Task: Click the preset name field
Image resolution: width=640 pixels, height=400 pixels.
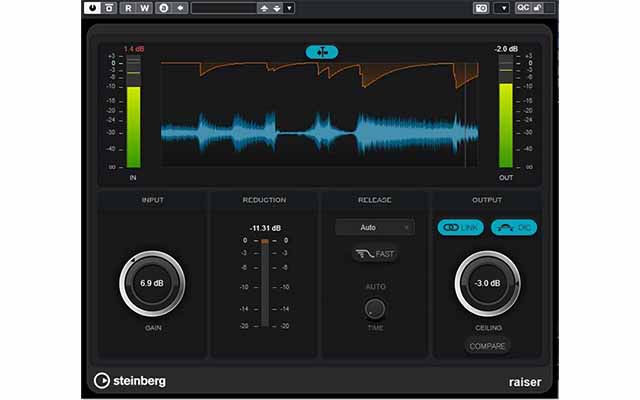Action: coord(224,8)
